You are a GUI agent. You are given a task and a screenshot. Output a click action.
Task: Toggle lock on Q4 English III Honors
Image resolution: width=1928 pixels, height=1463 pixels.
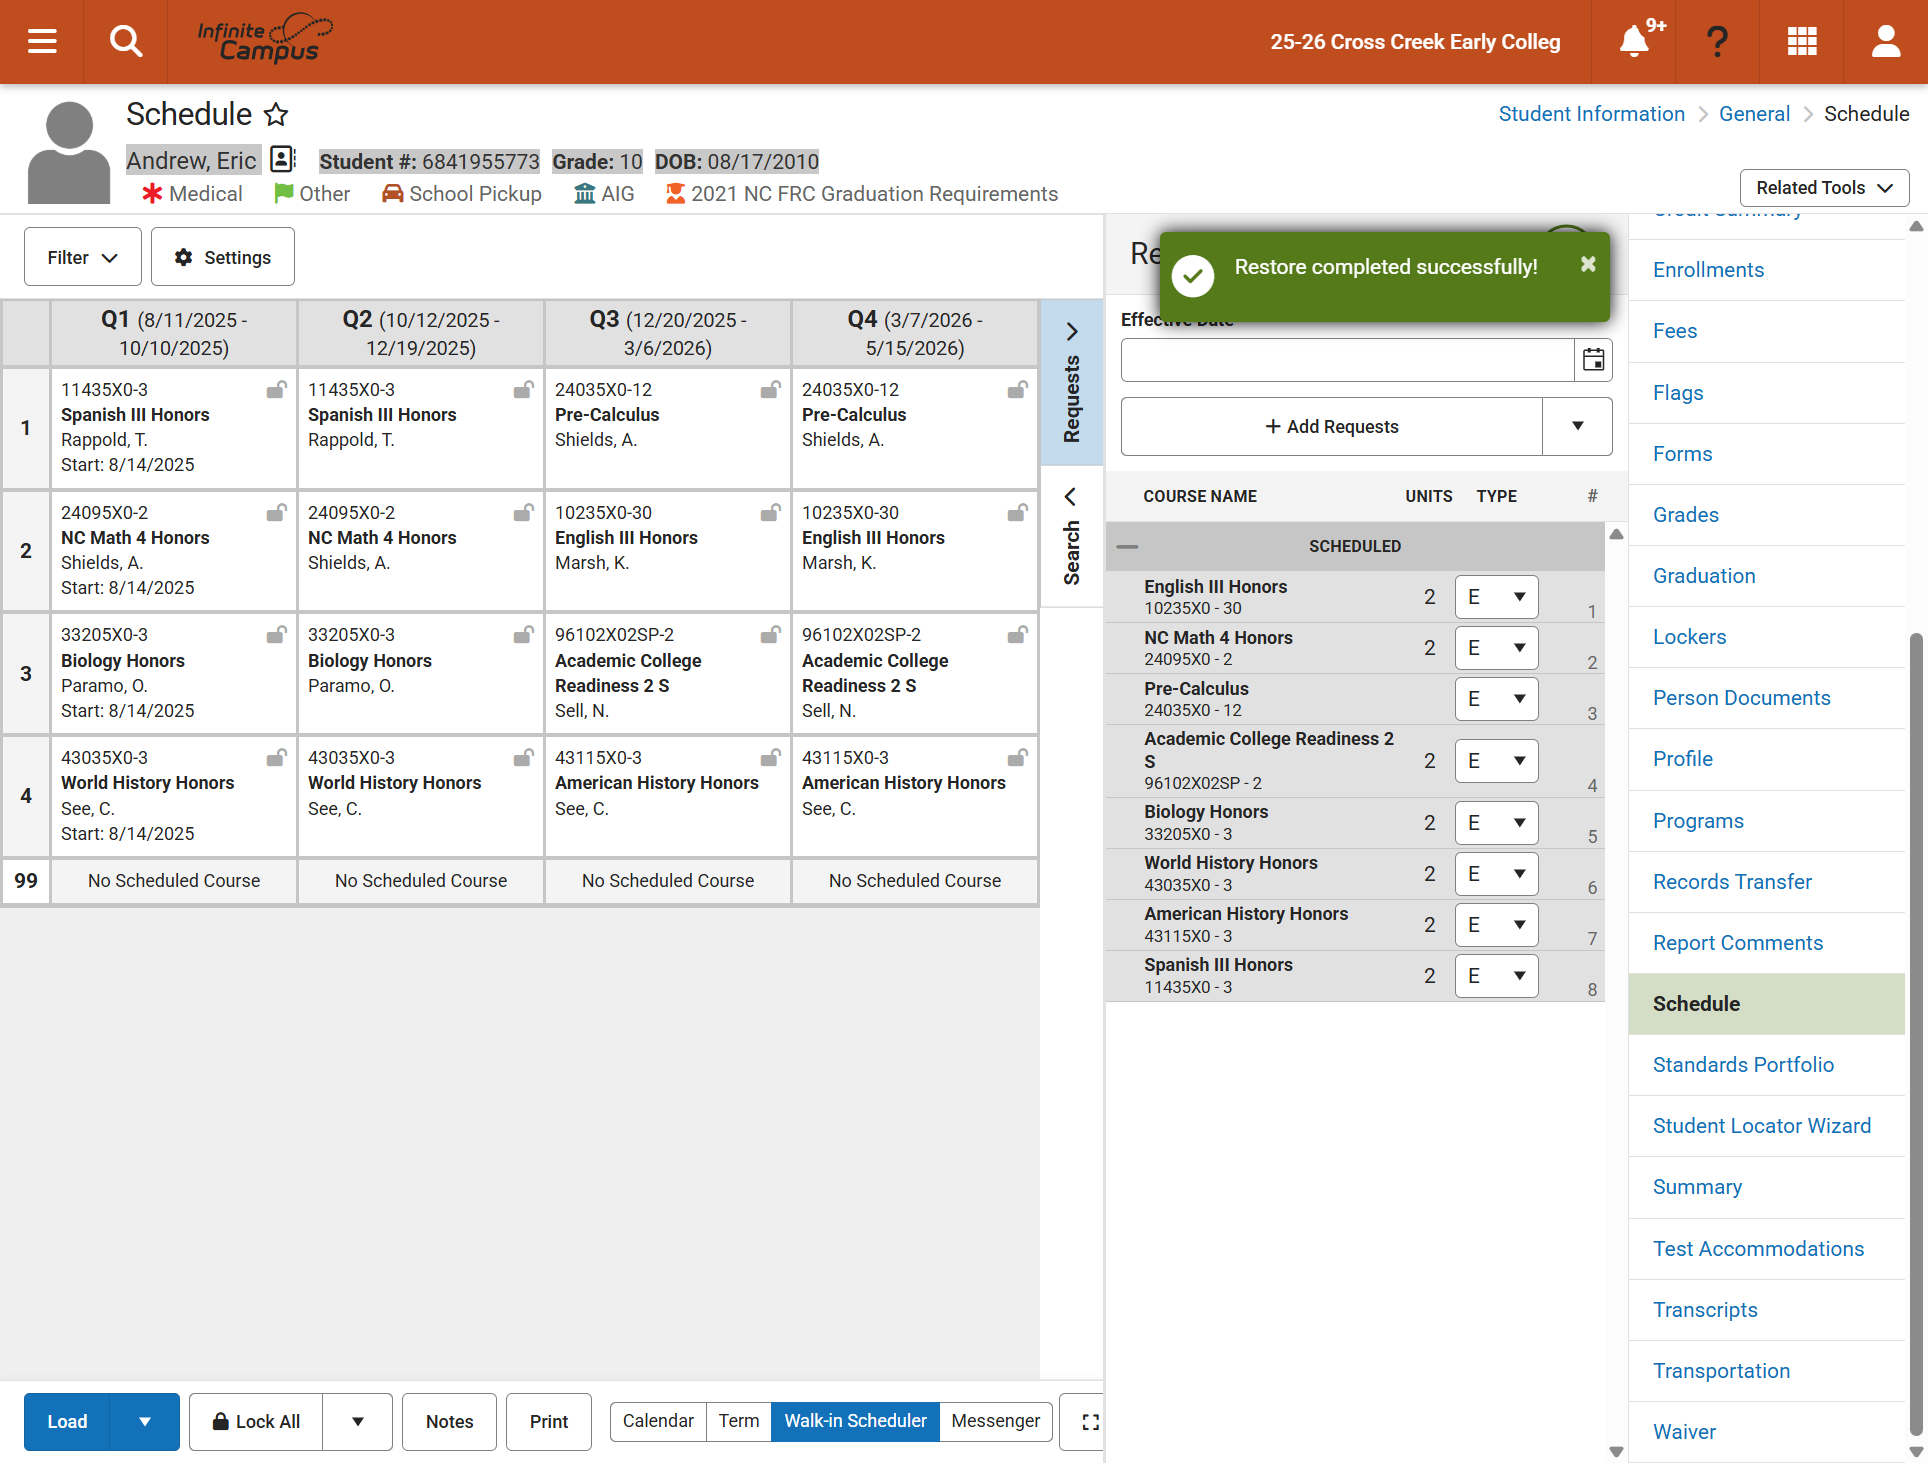(1017, 513)
